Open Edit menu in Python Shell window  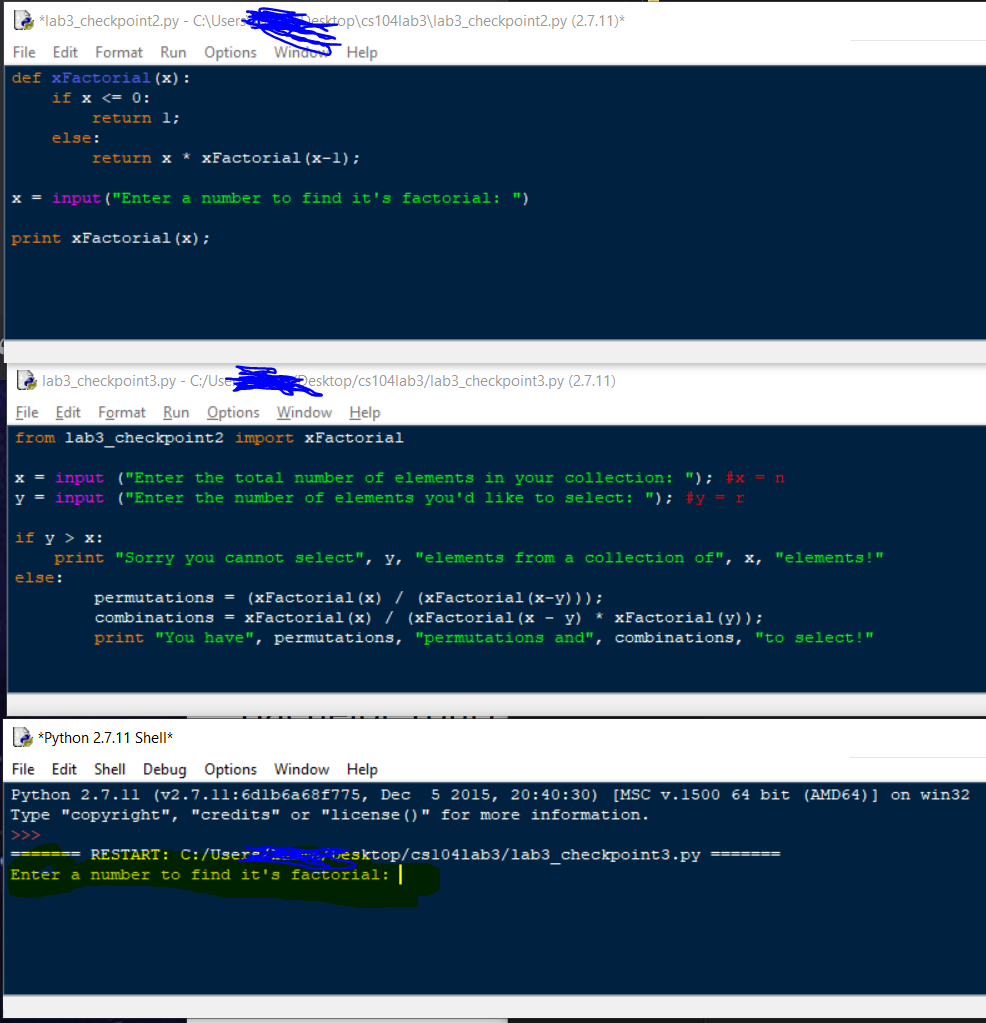tap(64, 769)
